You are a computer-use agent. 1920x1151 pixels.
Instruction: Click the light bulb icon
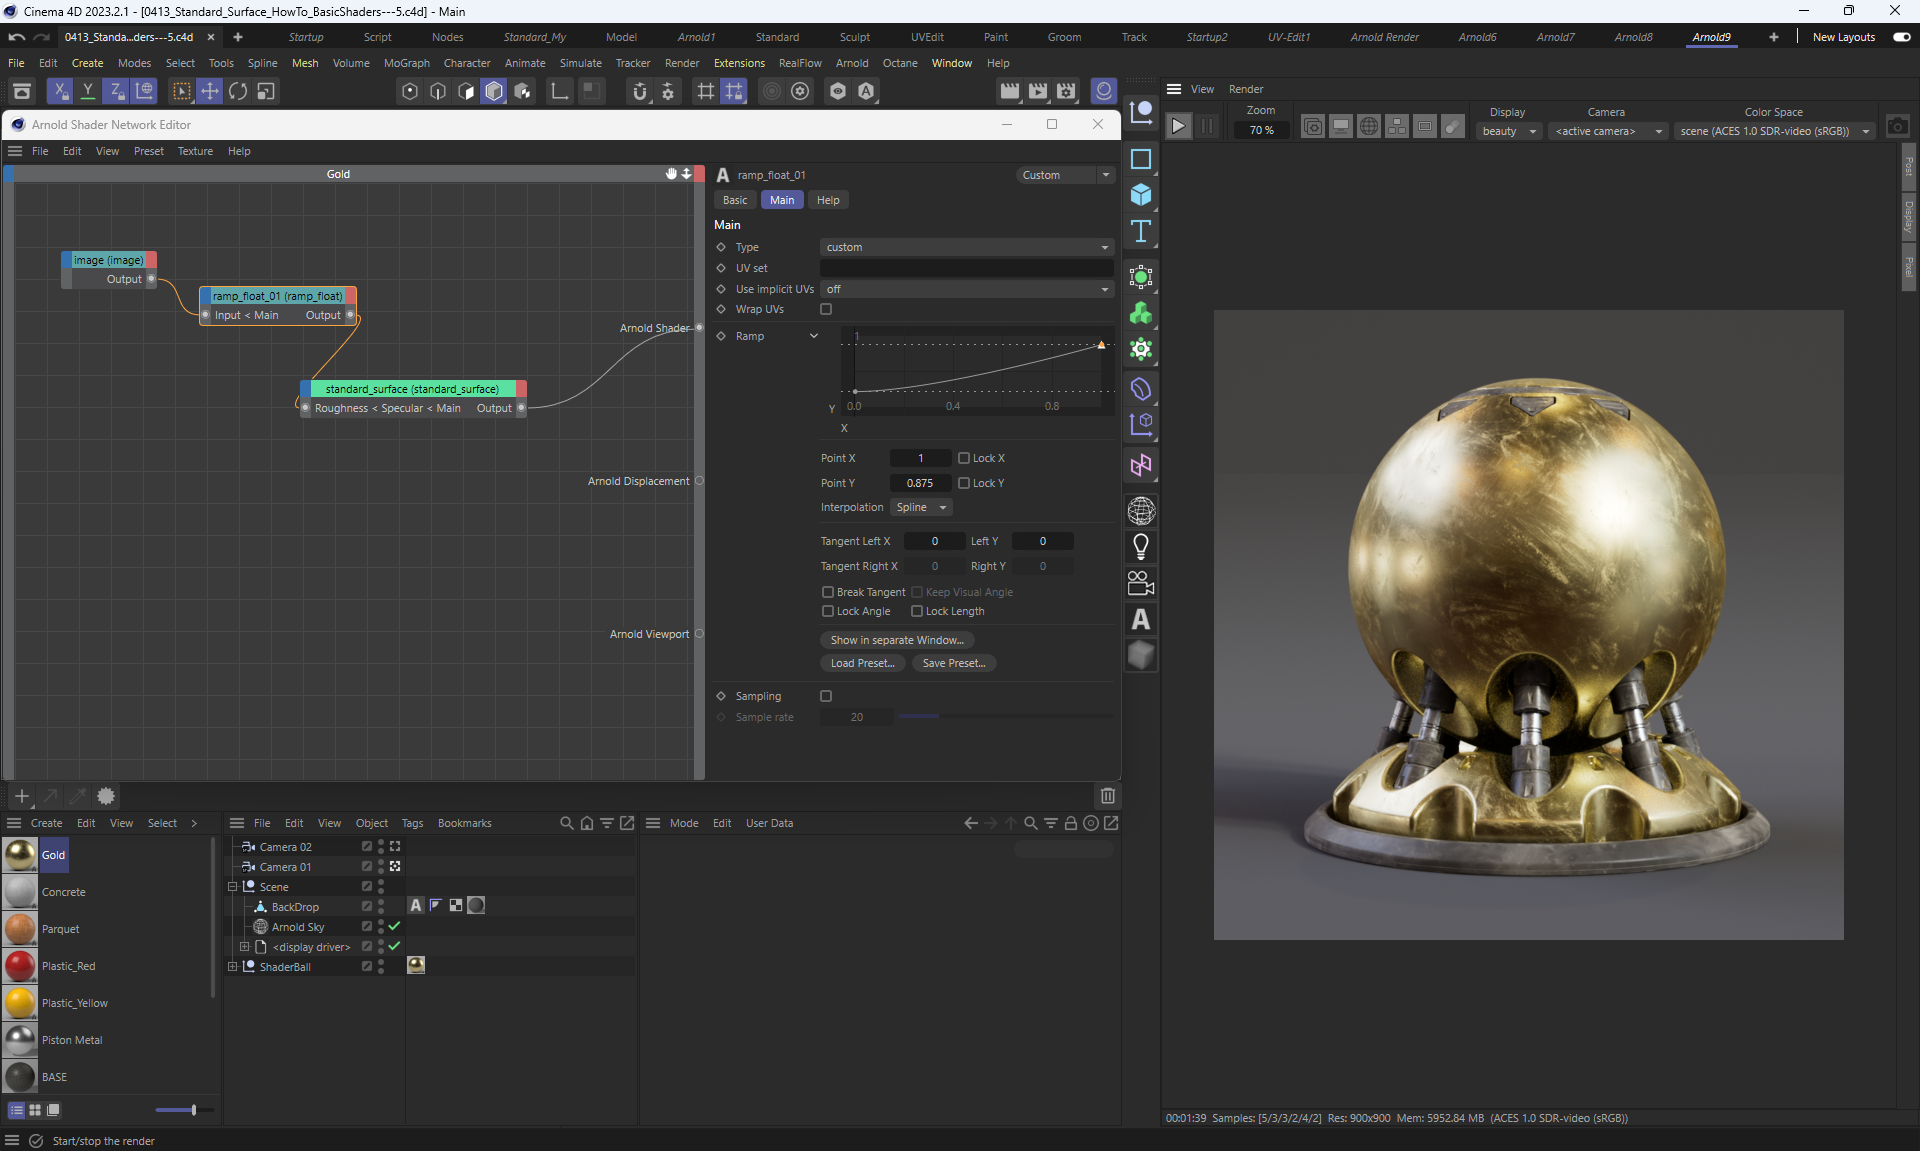(1140, 546)
